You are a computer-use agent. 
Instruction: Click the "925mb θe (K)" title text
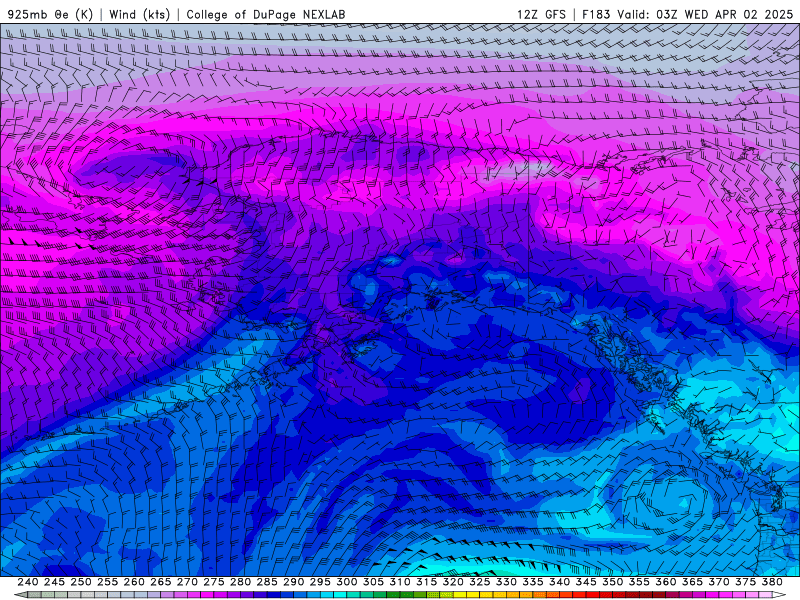pyautogui.click(x=50, y=14)
